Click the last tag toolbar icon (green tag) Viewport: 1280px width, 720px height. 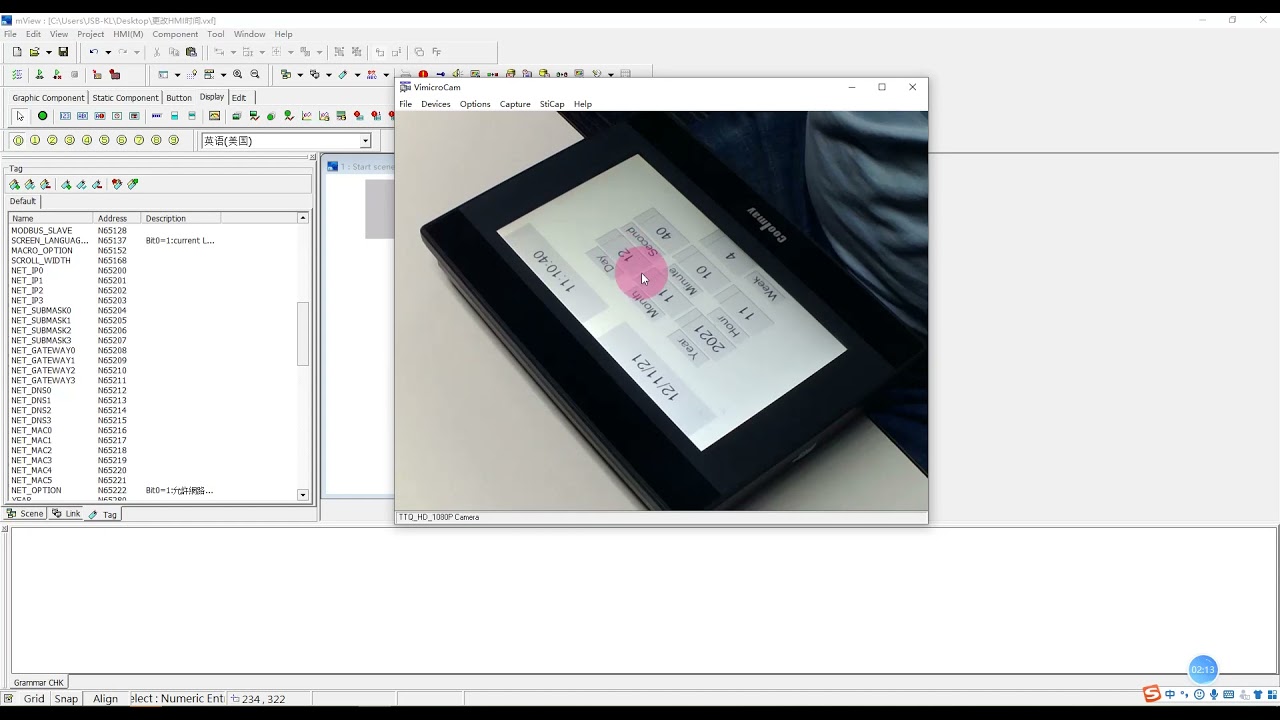pos(133,184)
